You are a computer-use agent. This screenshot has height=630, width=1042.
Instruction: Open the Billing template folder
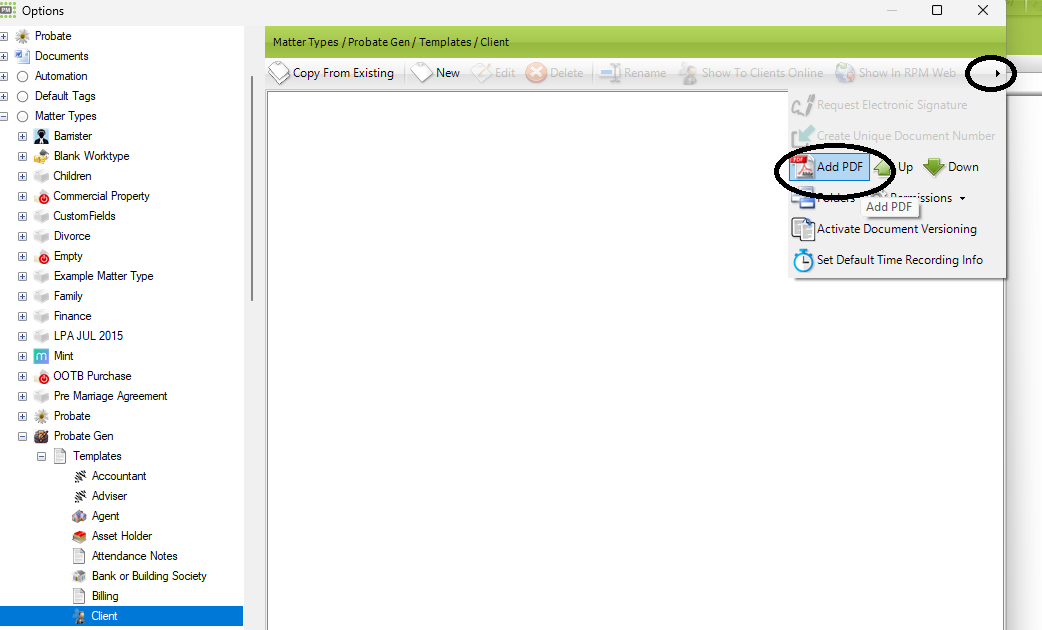click(x=105, y=595)
